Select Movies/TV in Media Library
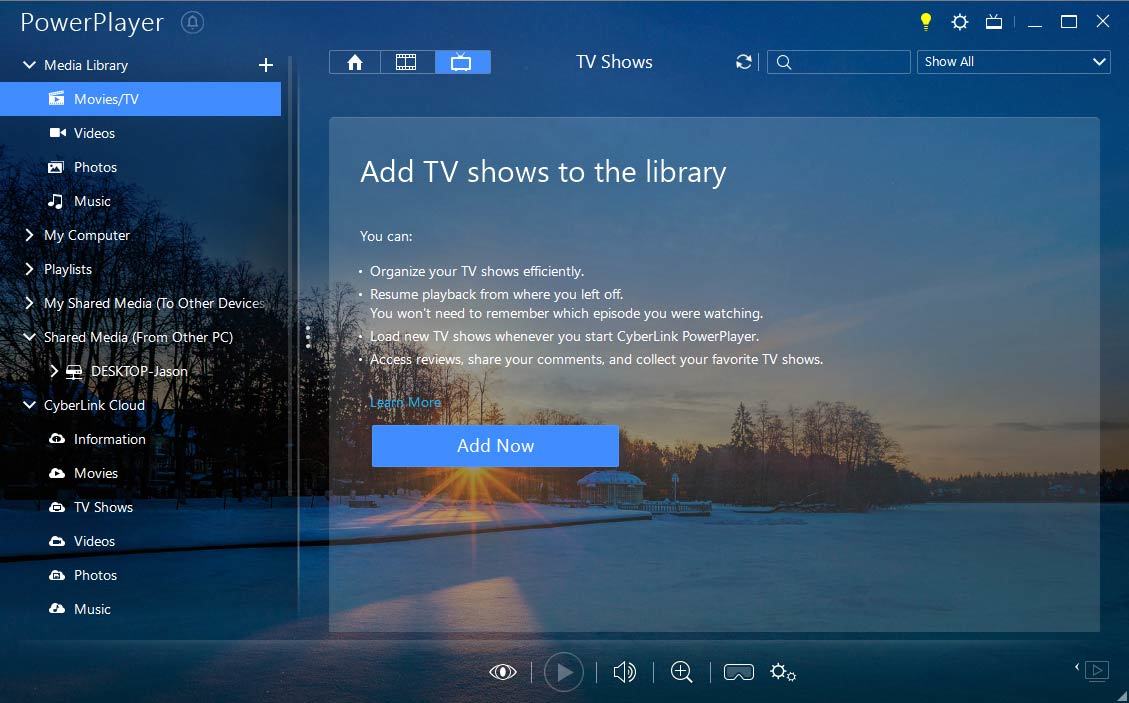The height and width of the screenshot is (703, 1129). tap(140, 99)
